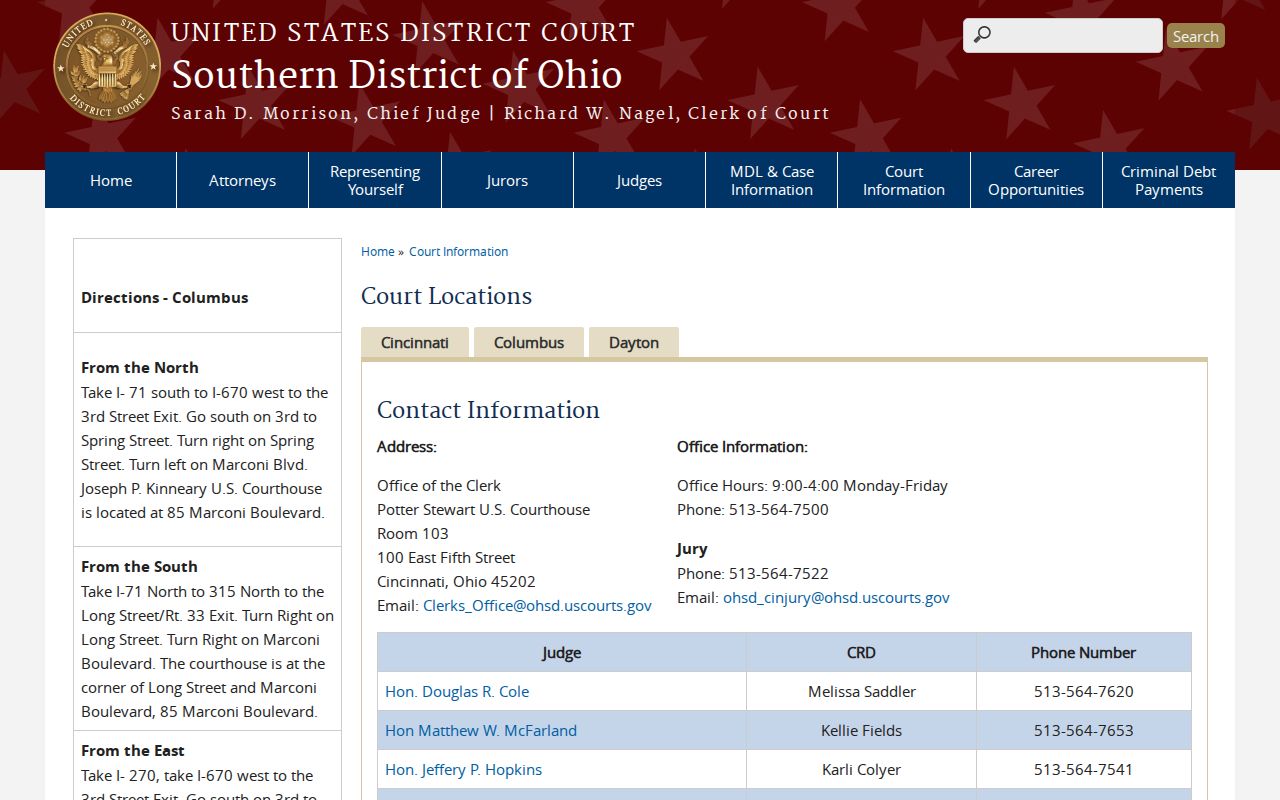This screenshot has width=1280, height=800.
Task: Select phone number 513-564-7653
Action: (x=1084, y=730)
